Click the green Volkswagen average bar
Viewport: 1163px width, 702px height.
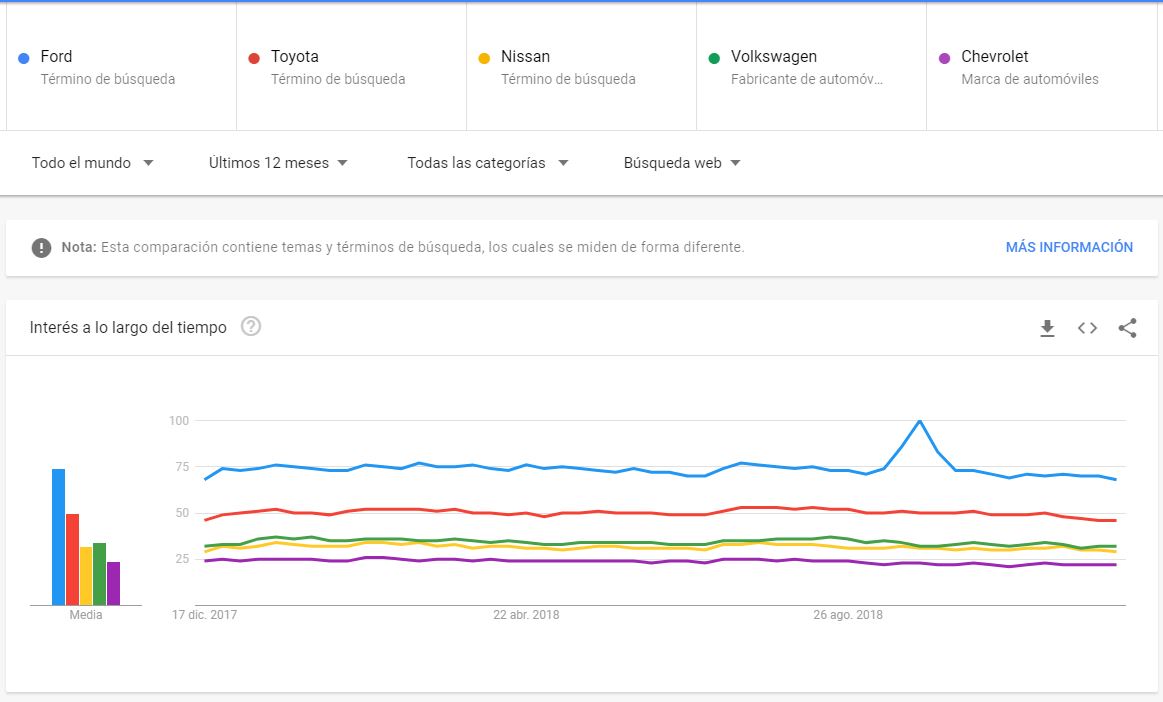[x=99, y=574]
